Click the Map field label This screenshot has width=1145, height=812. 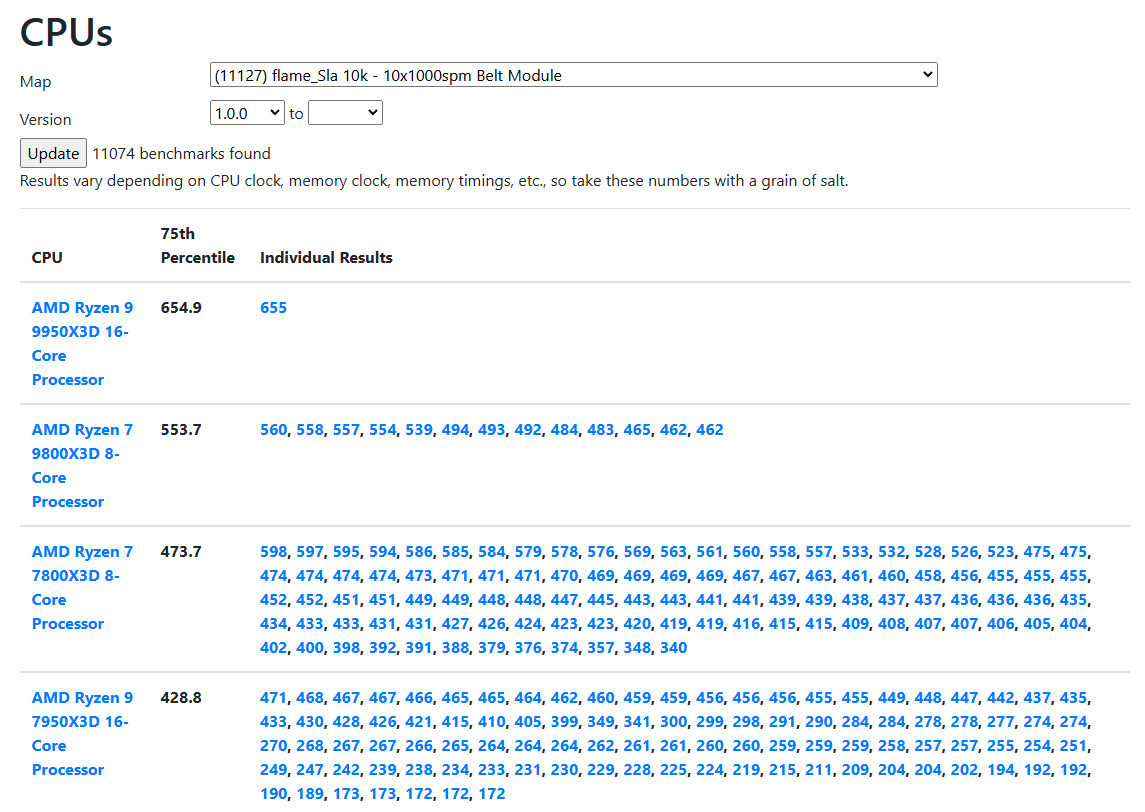[x=35, y=82]
